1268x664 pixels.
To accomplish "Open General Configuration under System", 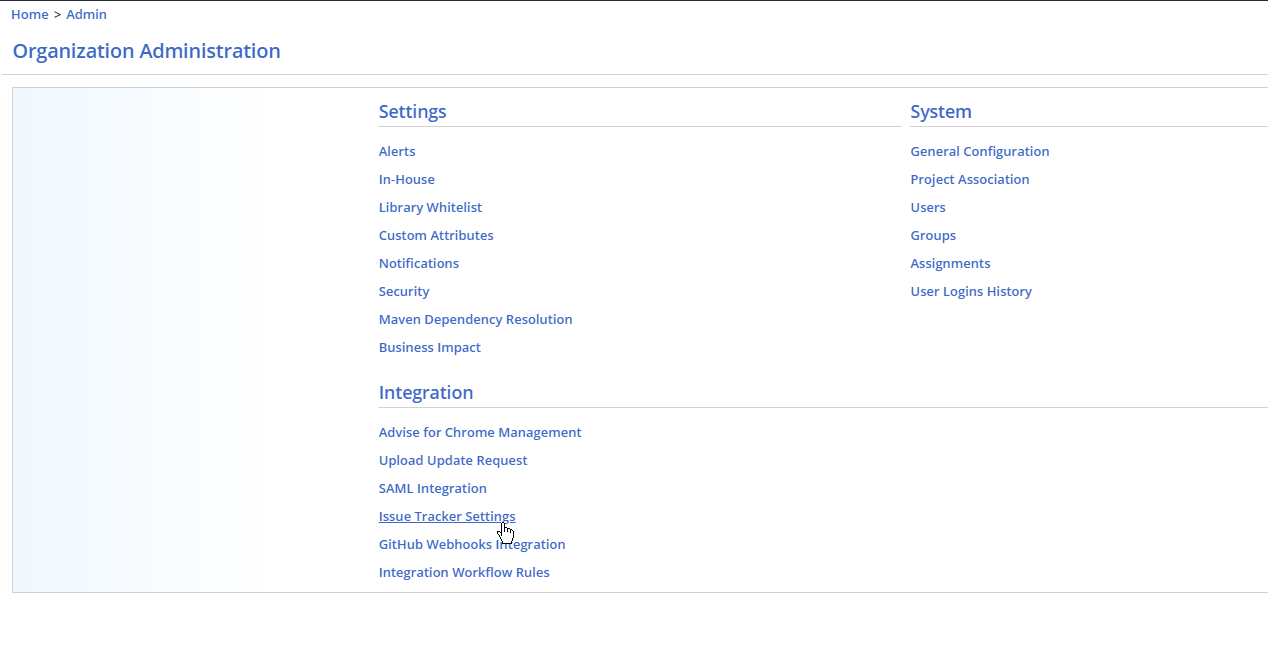I will pos(979,152).
